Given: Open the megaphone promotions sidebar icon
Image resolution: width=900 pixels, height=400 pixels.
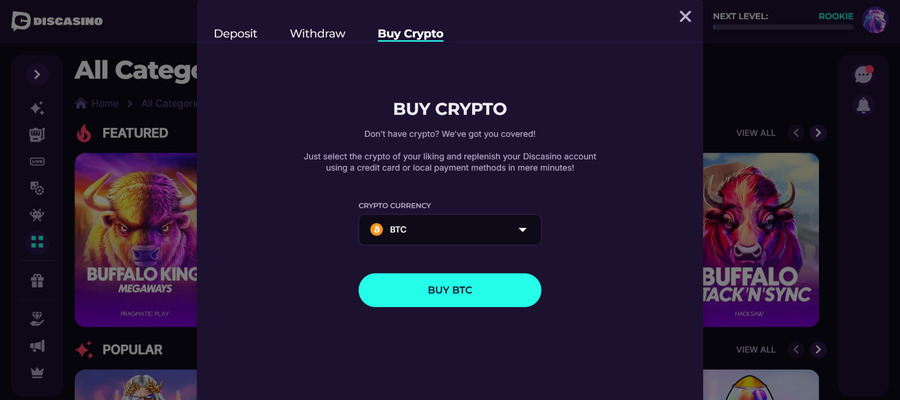Looking at the screenshot, I should [37, 346].
